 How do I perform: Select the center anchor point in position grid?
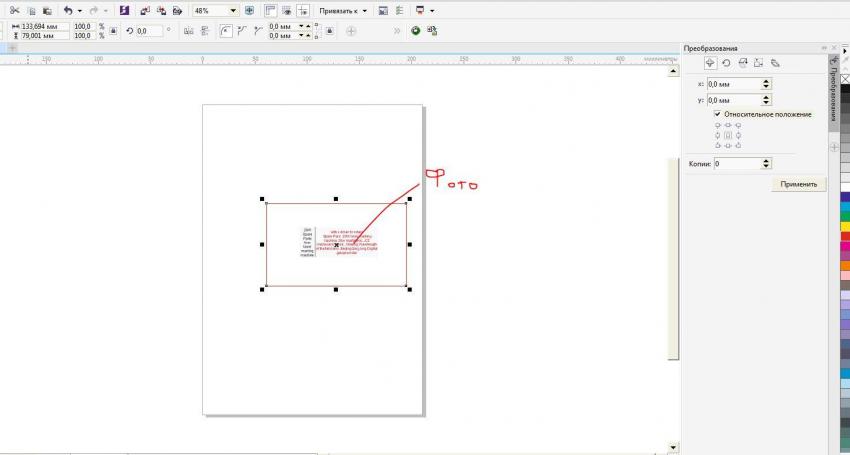(x=728, y=135)
